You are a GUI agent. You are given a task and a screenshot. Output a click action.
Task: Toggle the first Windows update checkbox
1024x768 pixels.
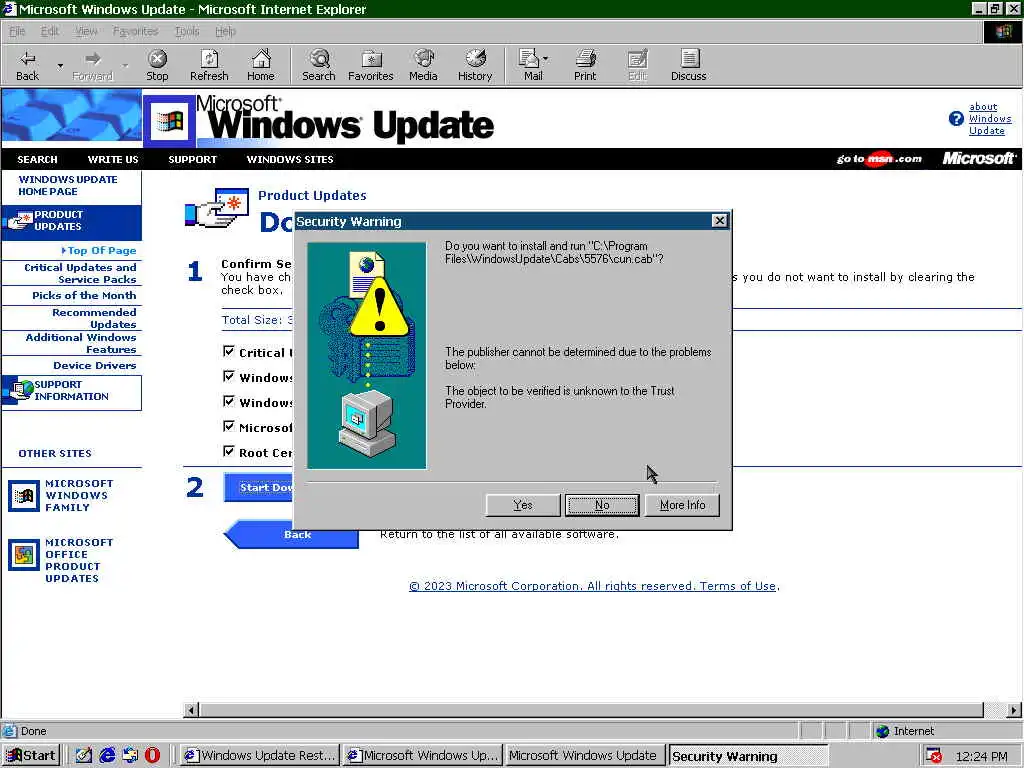(229, 376)
